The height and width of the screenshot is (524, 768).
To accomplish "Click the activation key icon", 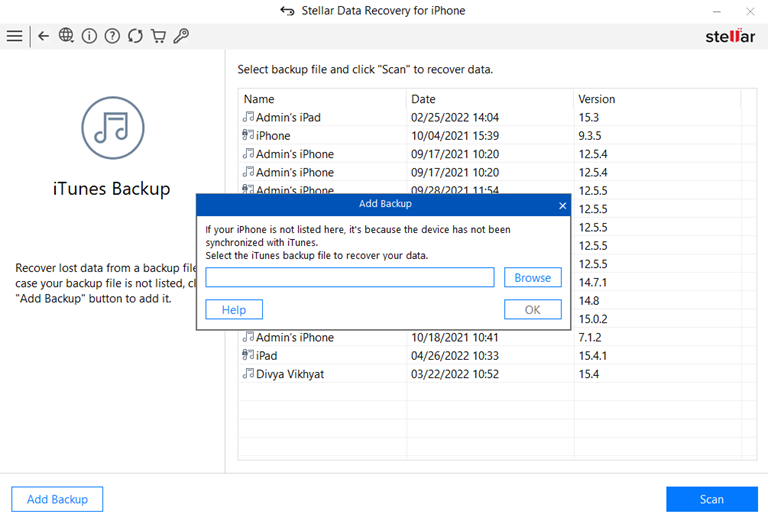I will (x=181, y=36).
